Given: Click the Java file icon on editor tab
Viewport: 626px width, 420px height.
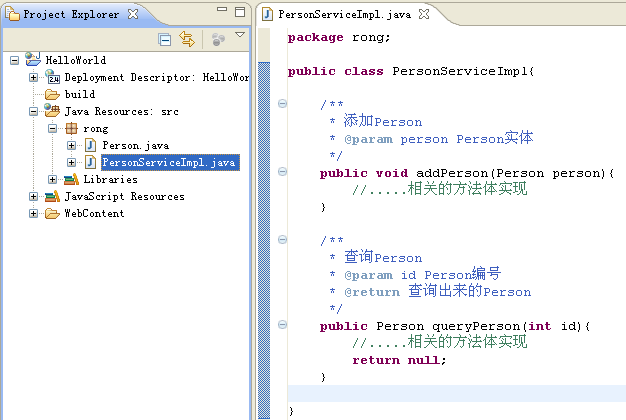Looking at the screenshot, I should tap(267, 14).
